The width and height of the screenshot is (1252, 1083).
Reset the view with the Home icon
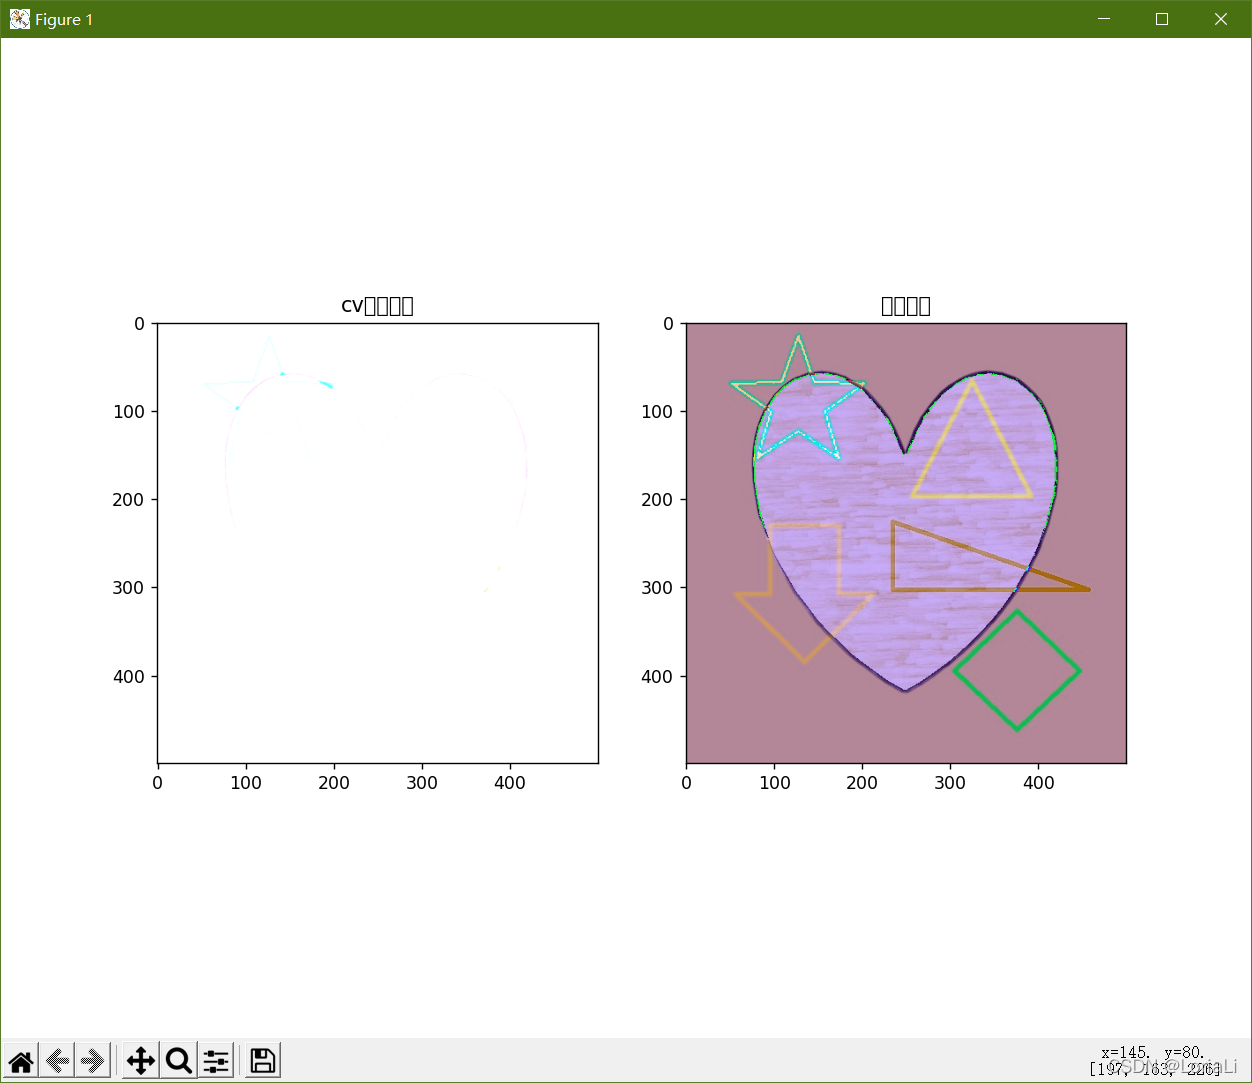(x=21, y=1061)
